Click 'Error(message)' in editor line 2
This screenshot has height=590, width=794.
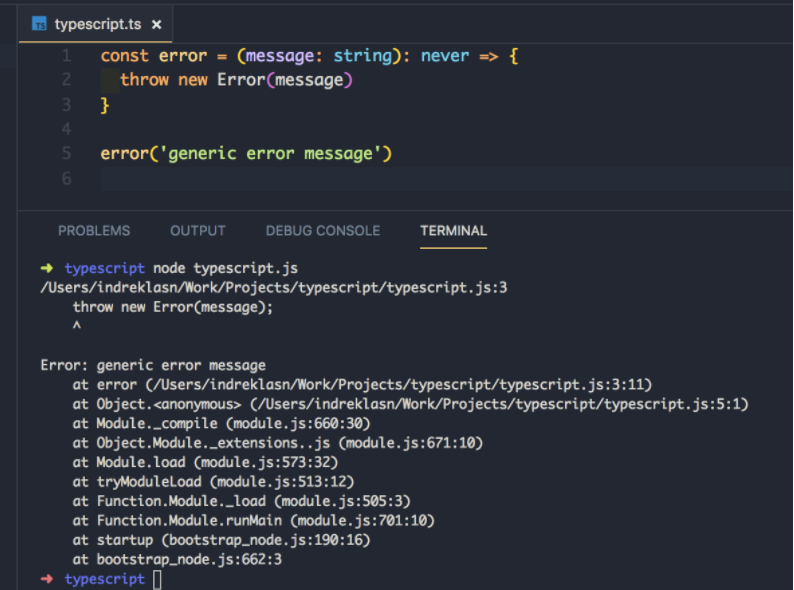tap(285, 80)
